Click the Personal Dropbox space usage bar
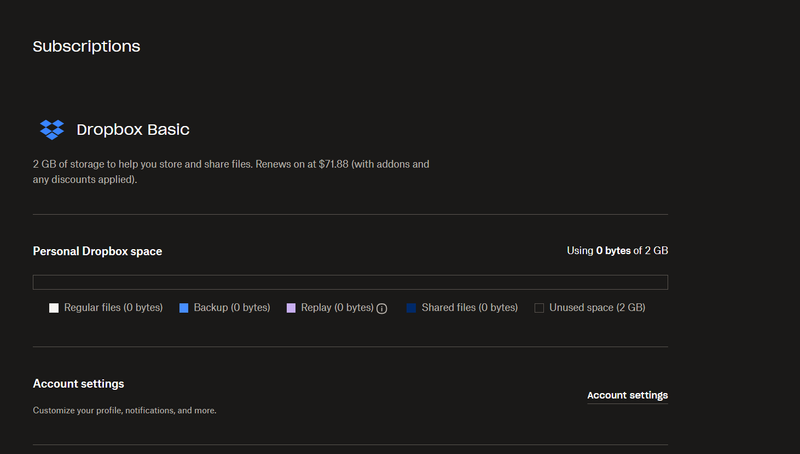800x454 pixels. (x=350, y=282)
